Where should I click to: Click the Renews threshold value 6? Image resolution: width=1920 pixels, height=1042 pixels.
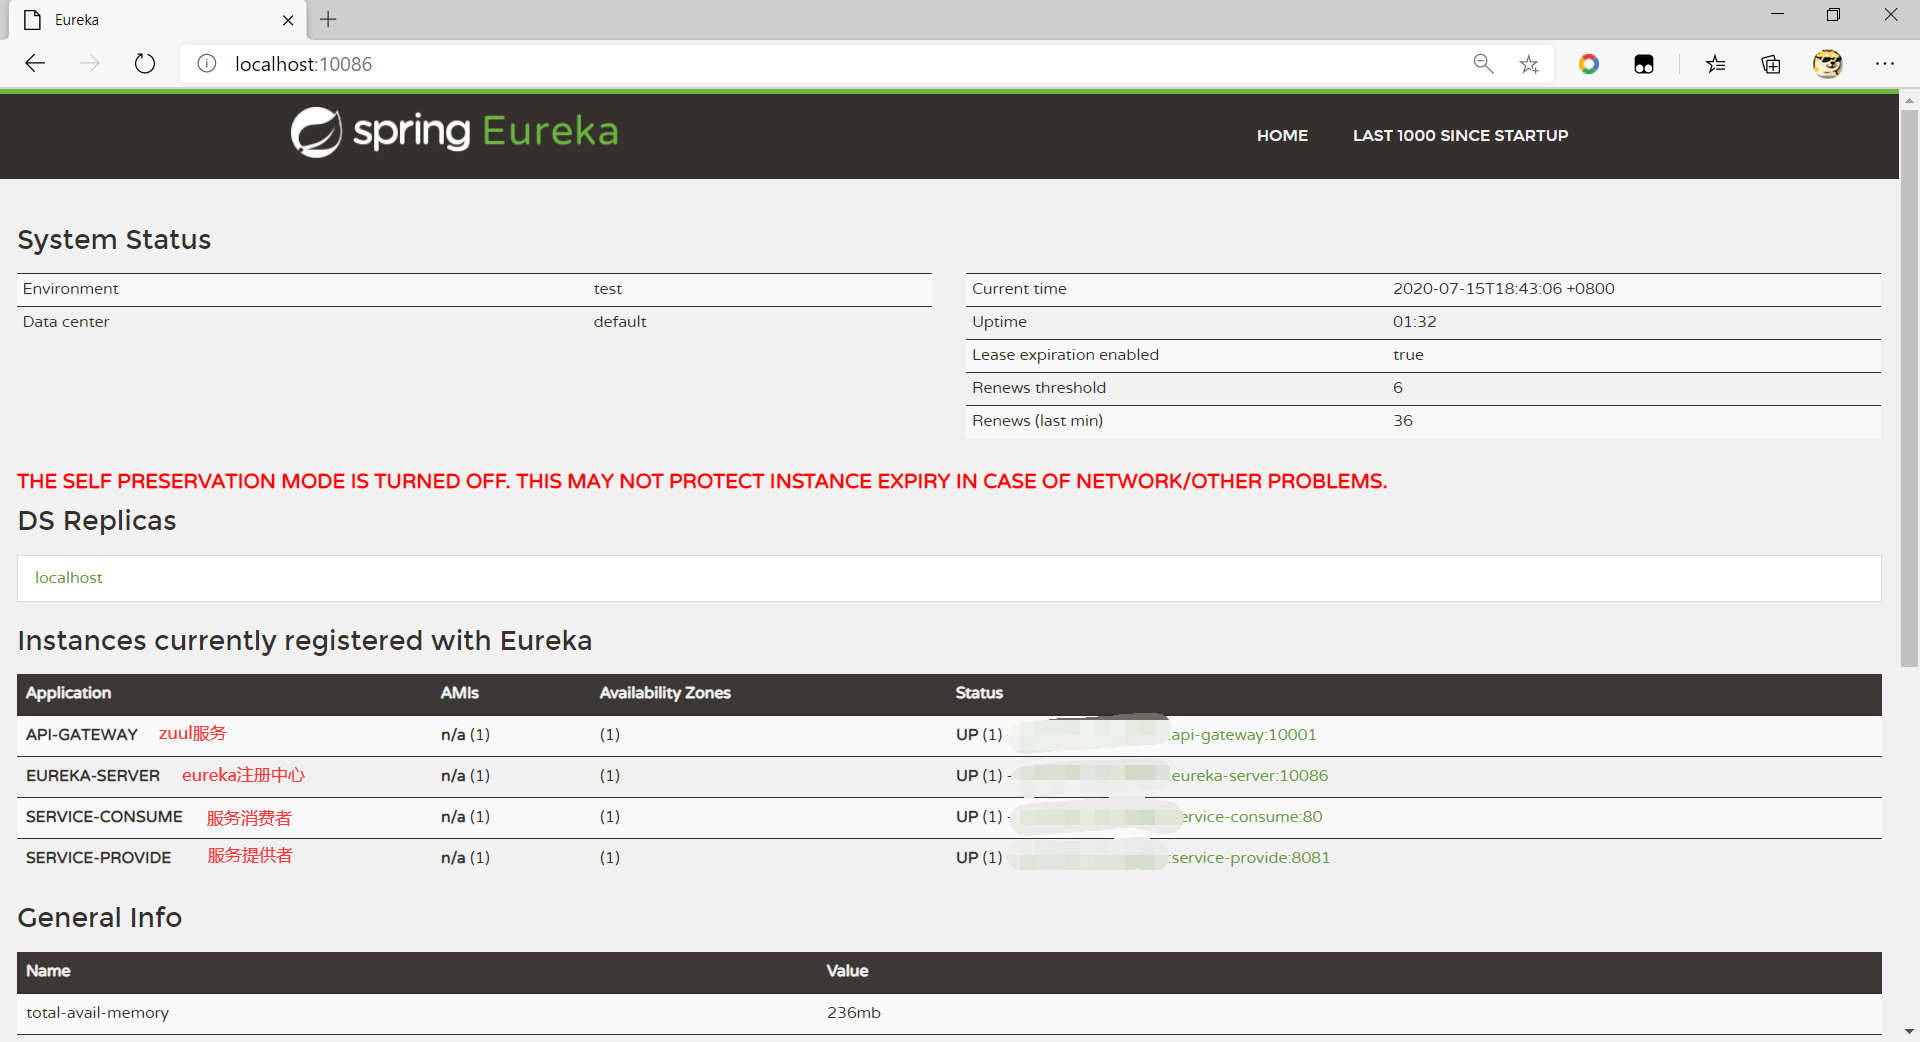coord(1397,388)
